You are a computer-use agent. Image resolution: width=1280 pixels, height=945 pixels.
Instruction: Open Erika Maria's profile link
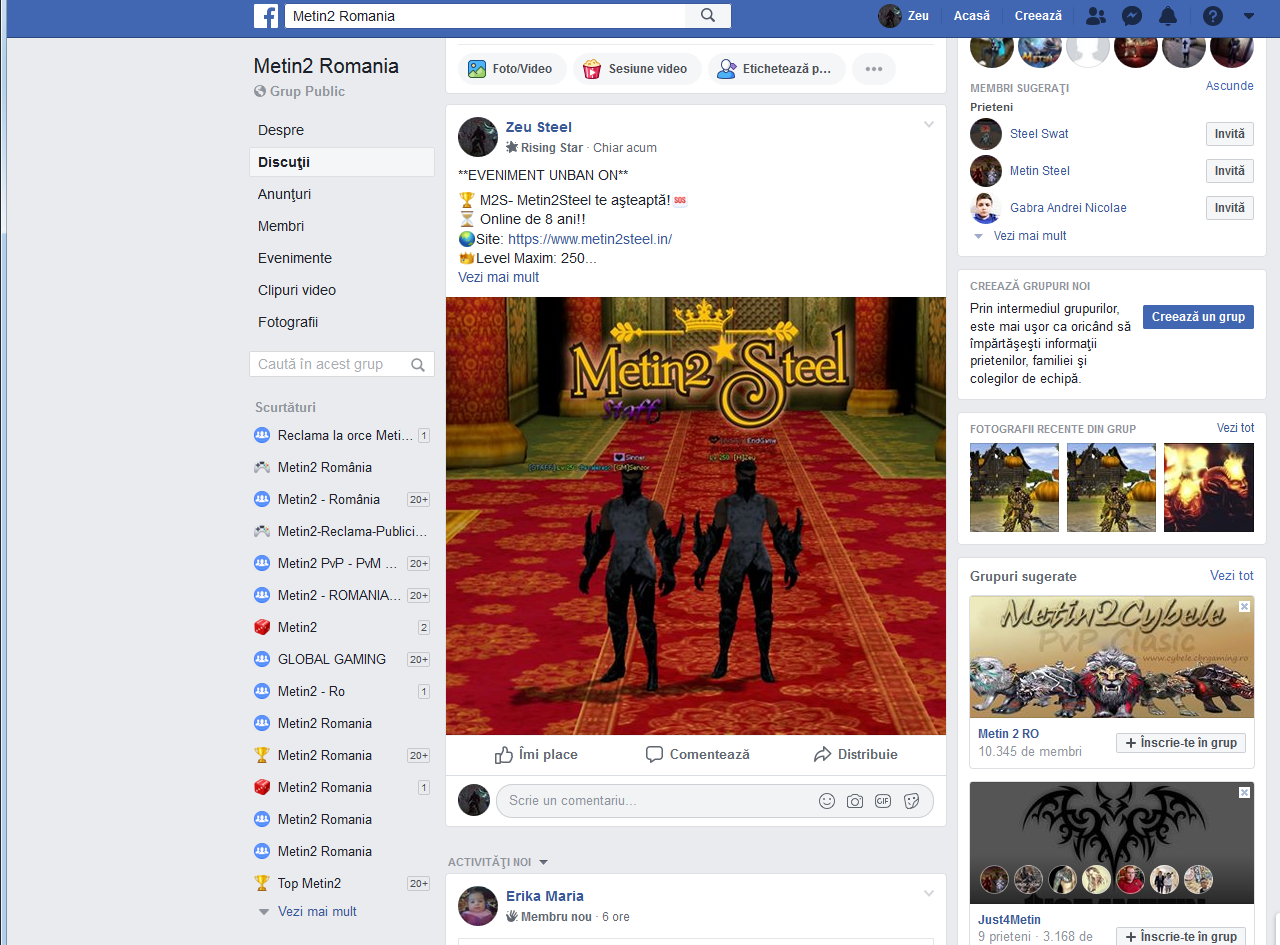coord(545,896)
